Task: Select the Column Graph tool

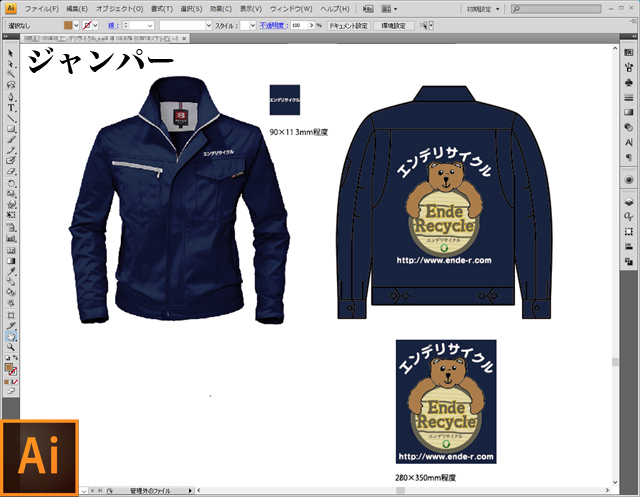Action: (11, 238)
